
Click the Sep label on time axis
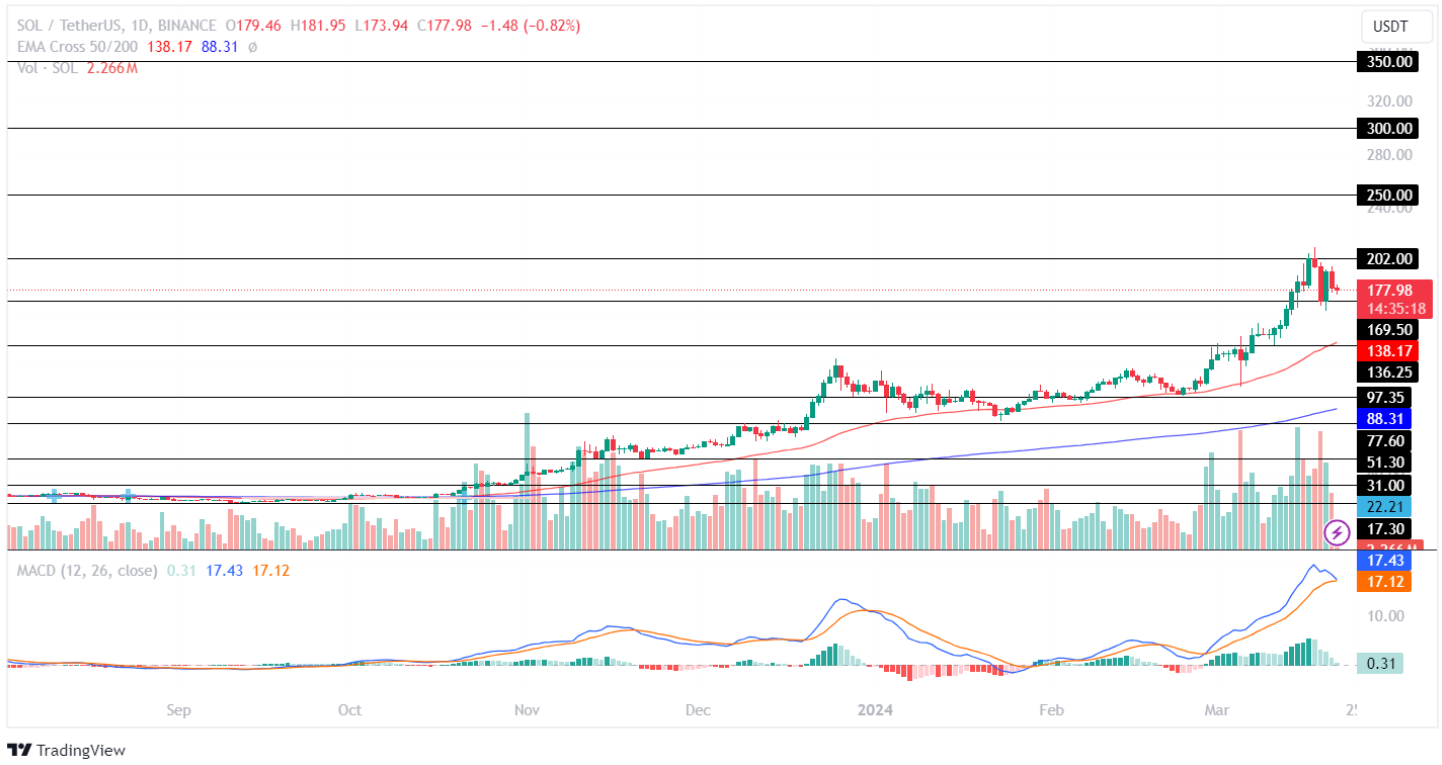[178, 710]
